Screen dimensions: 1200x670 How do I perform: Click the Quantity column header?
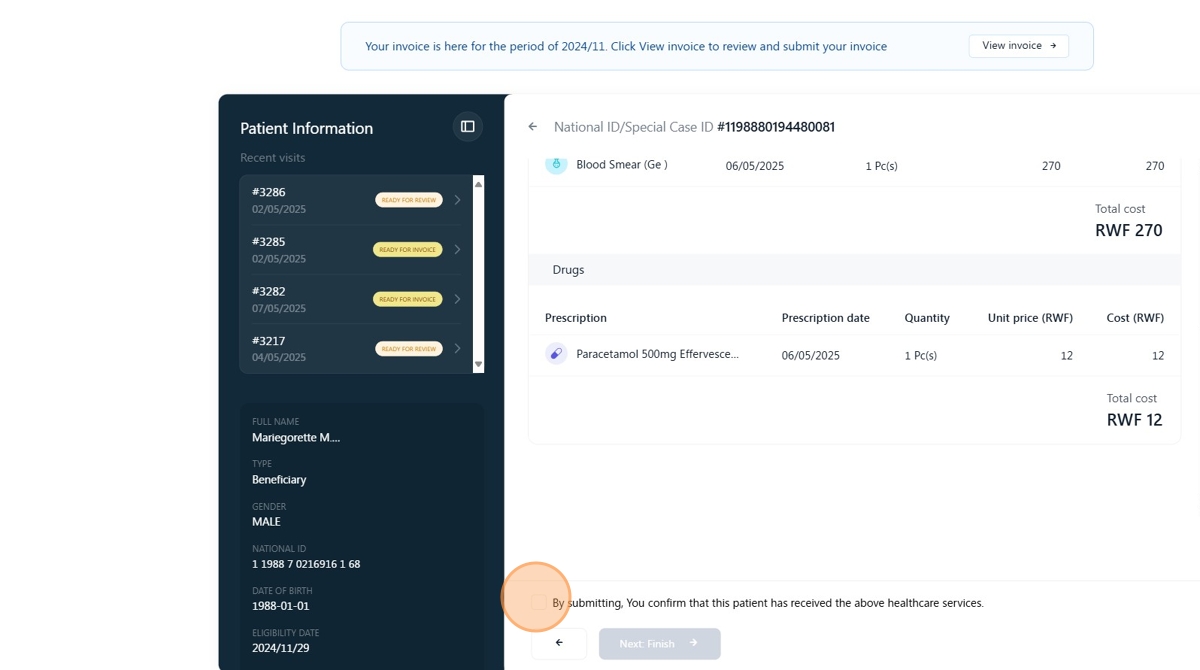coord(927,318)
